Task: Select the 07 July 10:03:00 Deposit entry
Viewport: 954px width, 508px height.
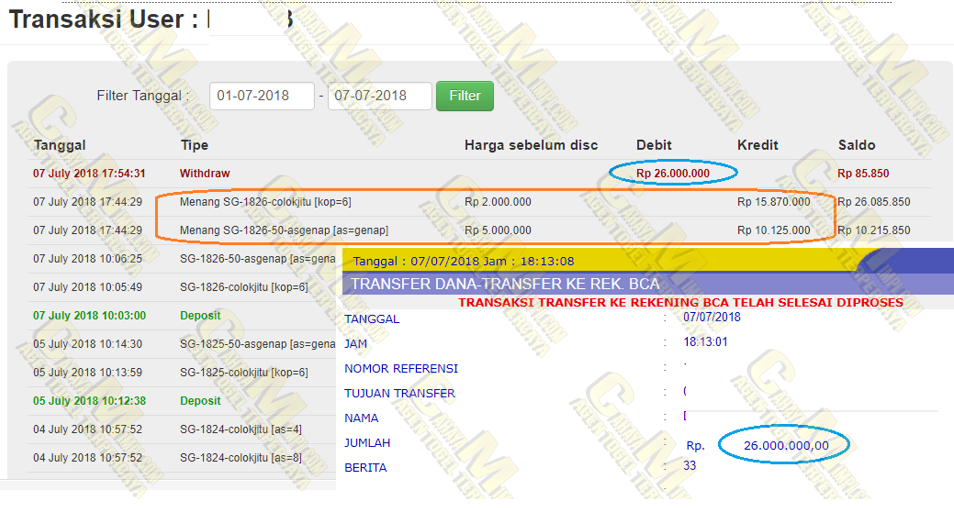Action: (x=200, y=315)
